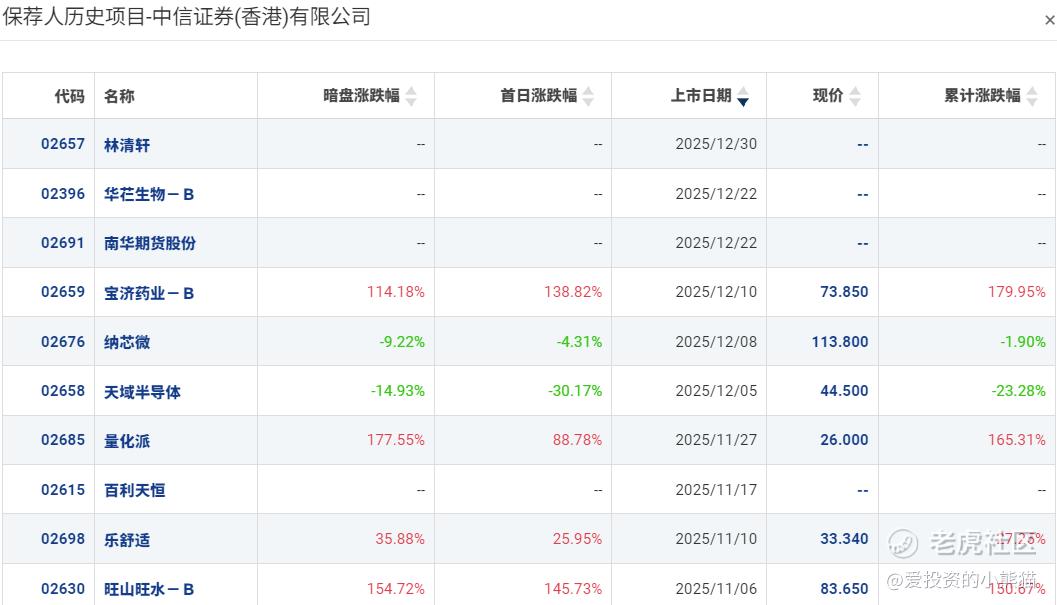Image resolution: width=1057 pixels, height=605 pixels.
Task: Select grey market value -9.22%
Action: 402,341
